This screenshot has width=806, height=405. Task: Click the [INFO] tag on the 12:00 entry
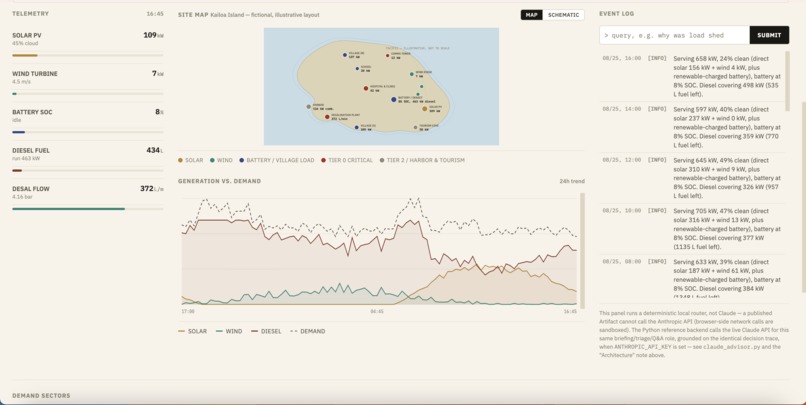pyautogui.click(x=657, y=160)
